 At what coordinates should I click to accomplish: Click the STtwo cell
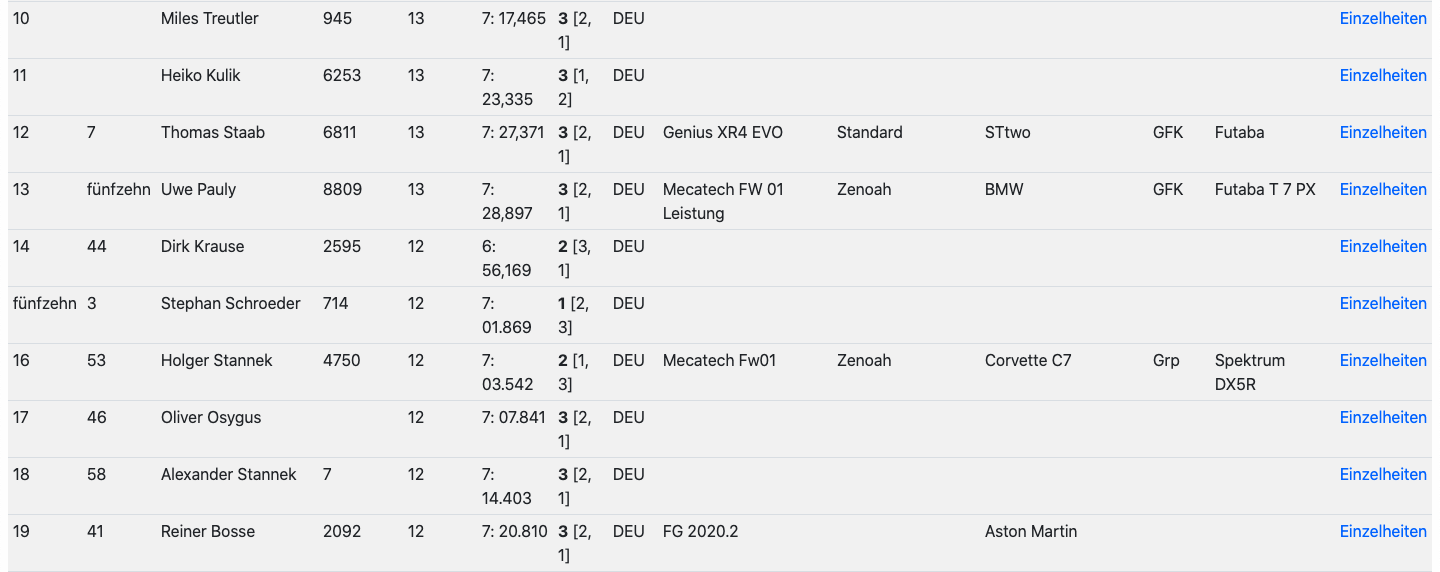pos(1007,132)
